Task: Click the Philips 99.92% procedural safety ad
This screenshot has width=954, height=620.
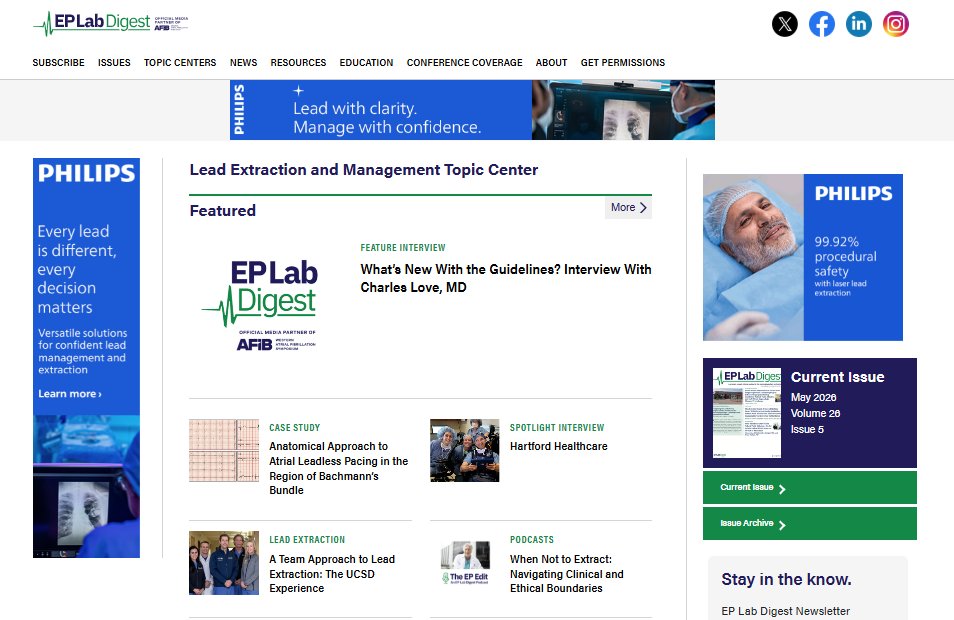Action: tap(803, 257)
